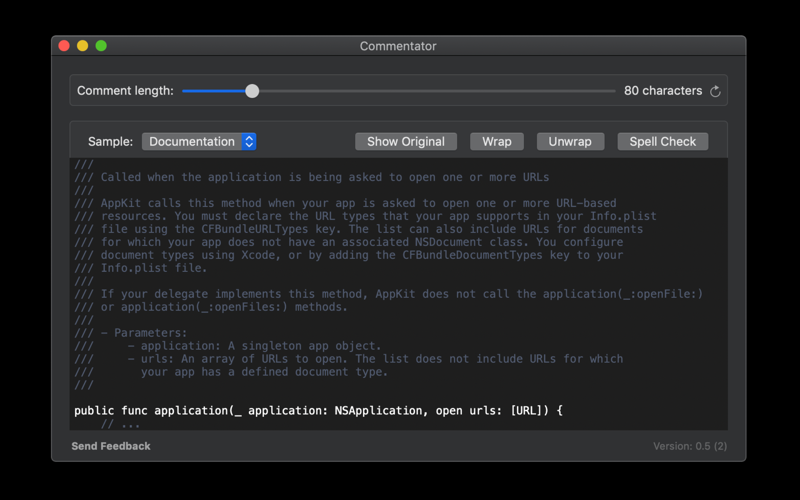Minimize the window with the yellow button
The height and width of the screenshot is (500, 800).
tap(83, 46)
